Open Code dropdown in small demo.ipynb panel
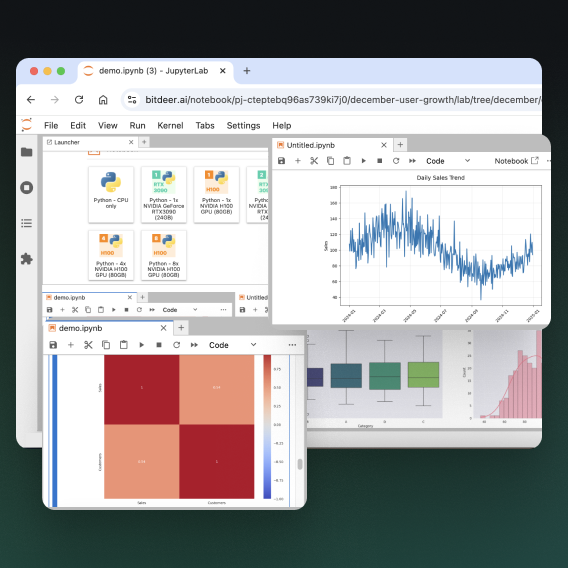Image resolution: width=568 pixels, height=568 pixels. pos(180,310)
